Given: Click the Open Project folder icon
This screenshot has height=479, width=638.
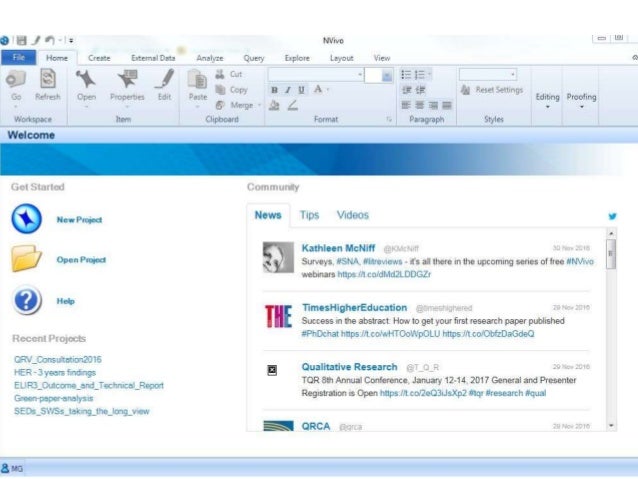Looking at the screenshot, I should click(x=26, y=258).
